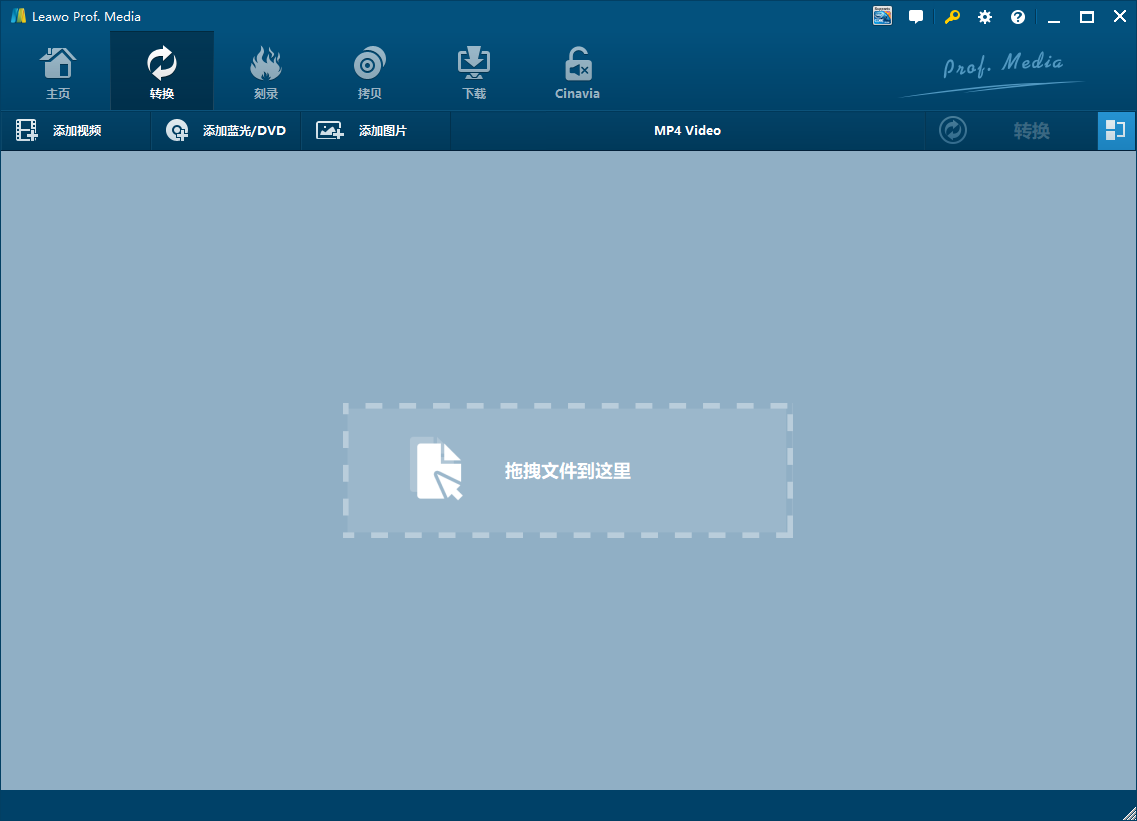Image resolution: width=1137 pixels, height=821 pixels.
Task: Click the screen recorder icon in title bar
Action: [x=882, y=16]
